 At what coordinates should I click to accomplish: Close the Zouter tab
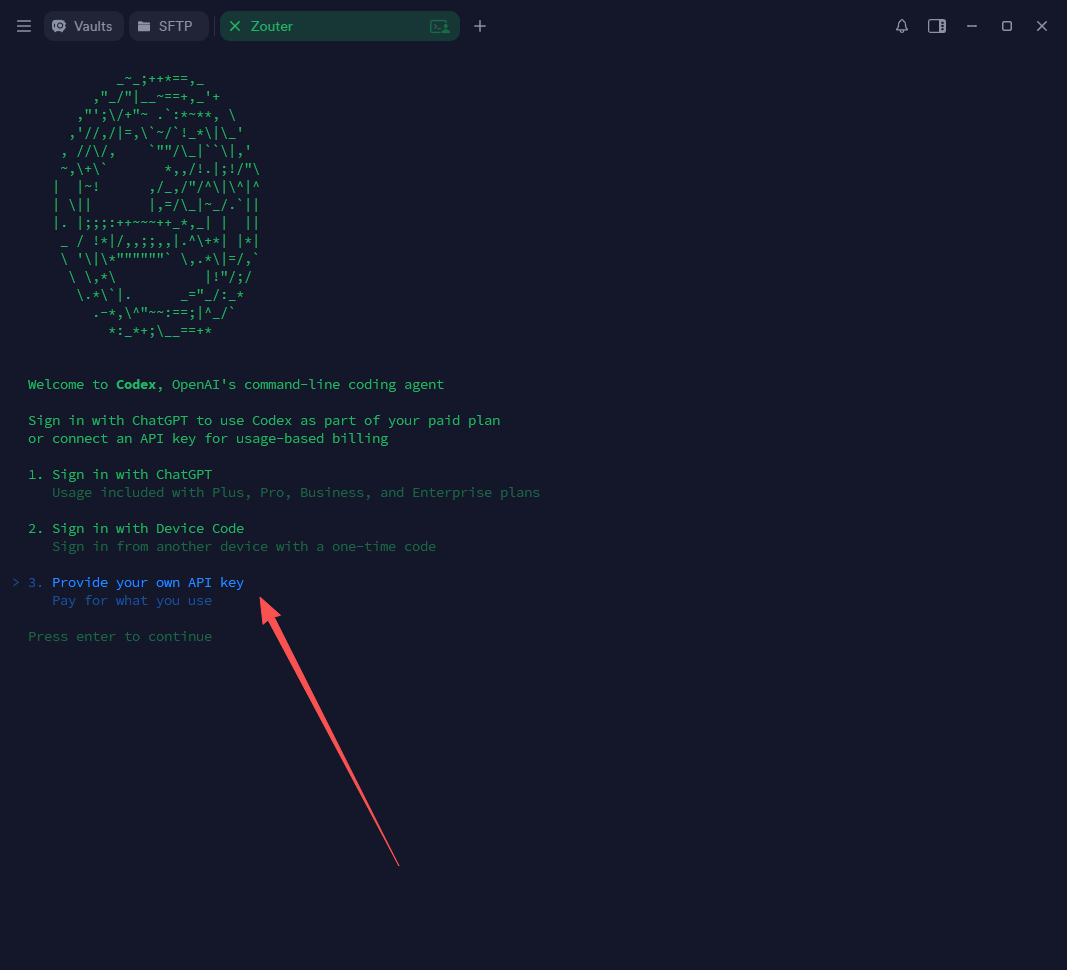(x=235, y=26)
